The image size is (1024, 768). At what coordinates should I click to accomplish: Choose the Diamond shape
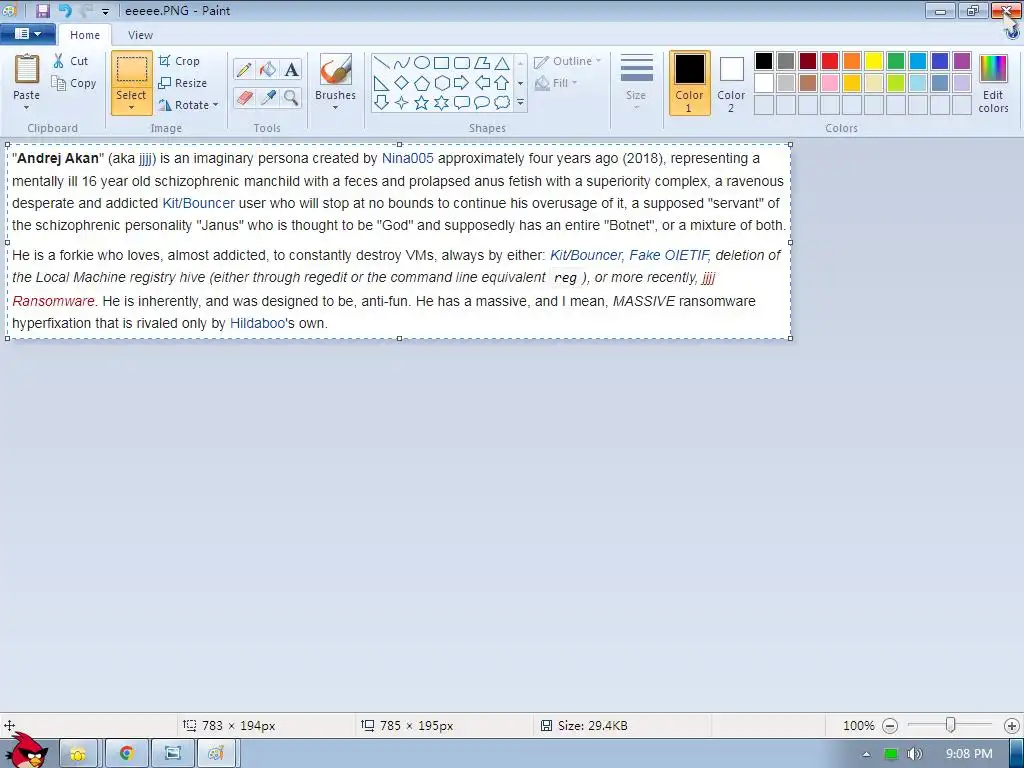tap(402, 83)
